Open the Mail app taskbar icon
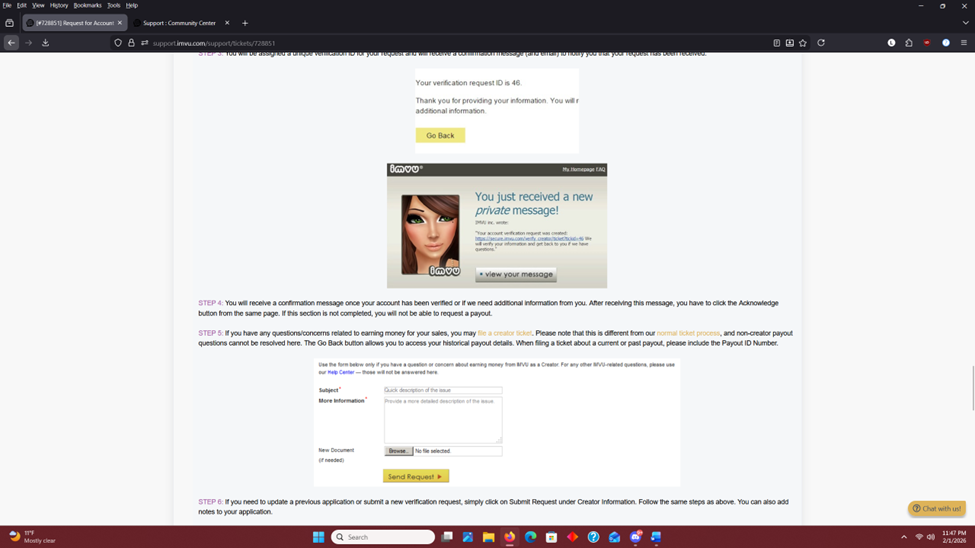This screenshot has width=975, height=548. (x=614, y=537)
